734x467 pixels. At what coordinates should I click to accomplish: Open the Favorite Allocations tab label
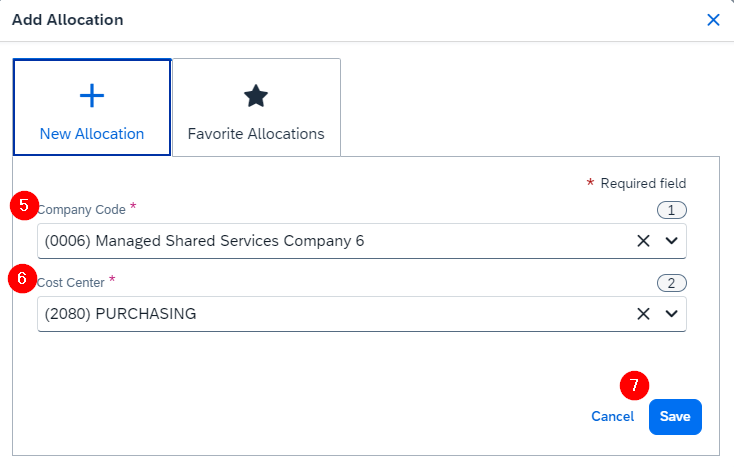coord(256,134)
